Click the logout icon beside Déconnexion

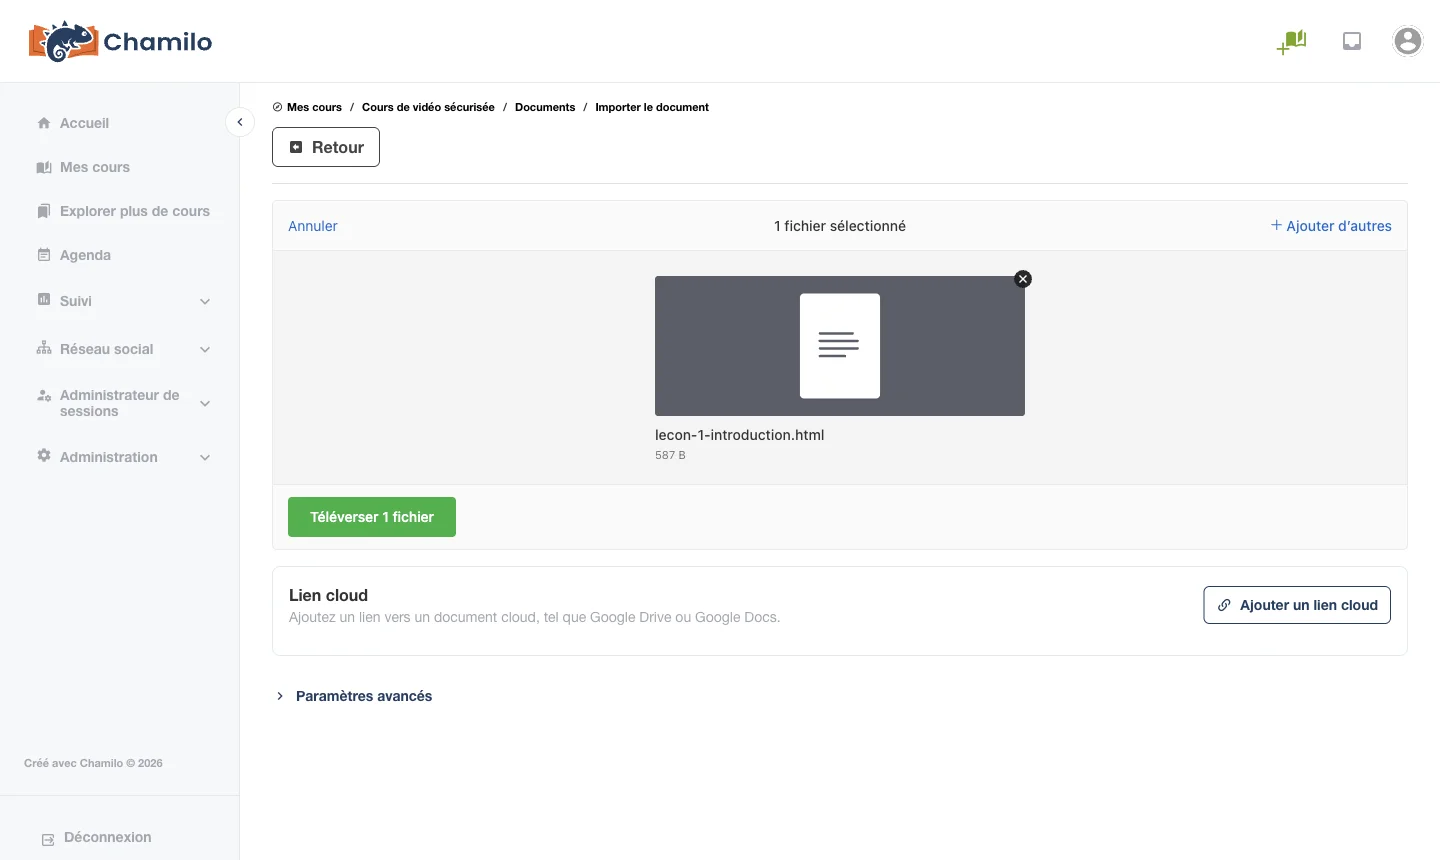[48, 839]
